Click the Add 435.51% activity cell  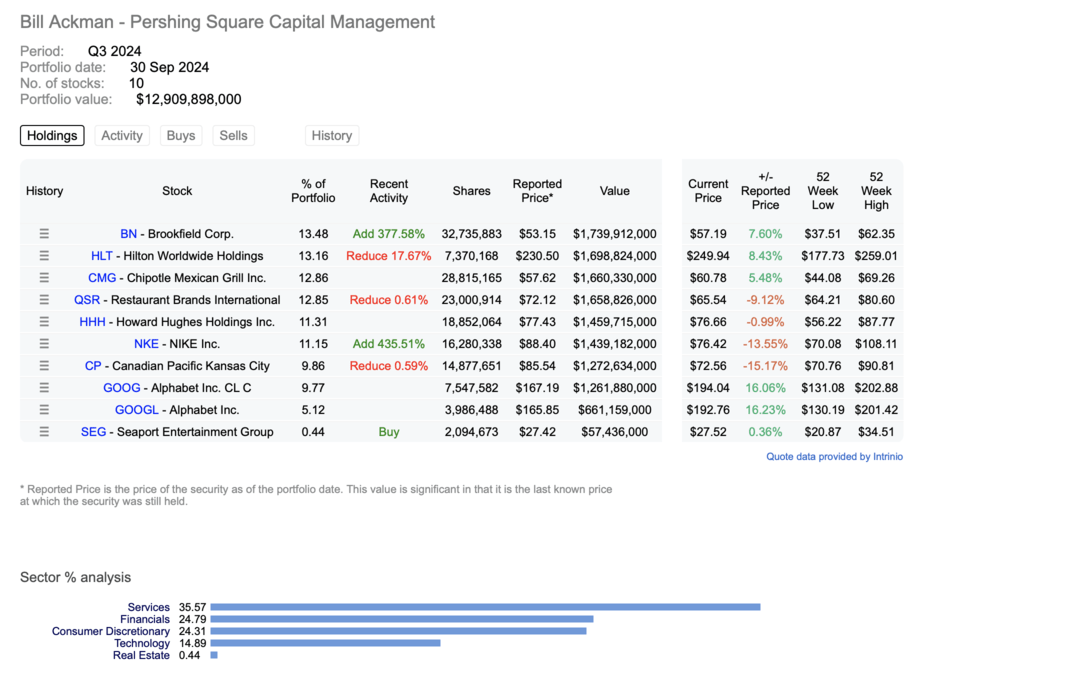pos(389,343)
